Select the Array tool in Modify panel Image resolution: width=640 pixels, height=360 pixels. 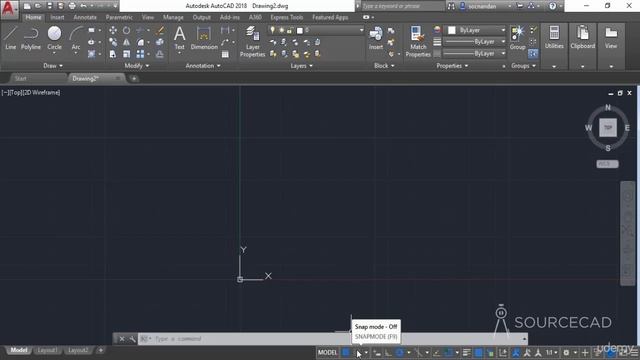[140, 54]
